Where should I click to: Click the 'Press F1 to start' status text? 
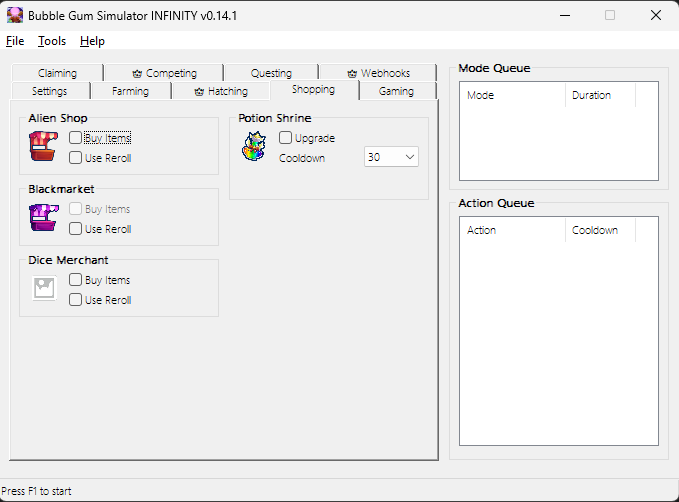coord(36,491)
